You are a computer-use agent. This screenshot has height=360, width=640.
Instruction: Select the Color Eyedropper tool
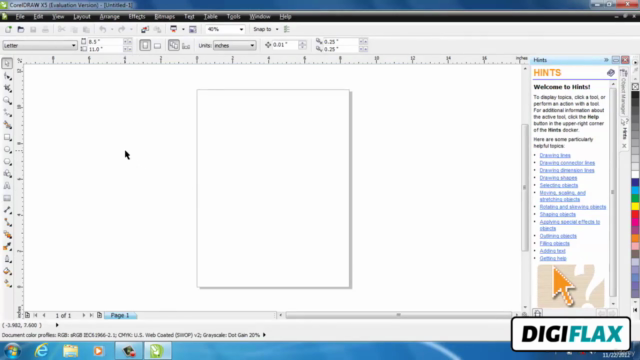pos(7,247)
